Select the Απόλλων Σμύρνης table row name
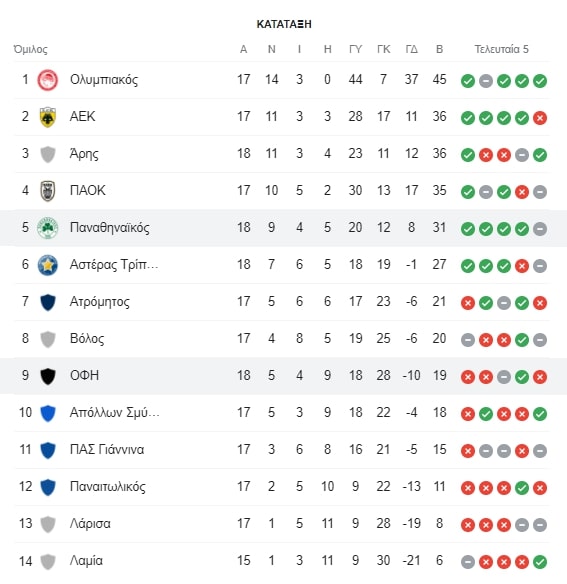 click(114, 413)
